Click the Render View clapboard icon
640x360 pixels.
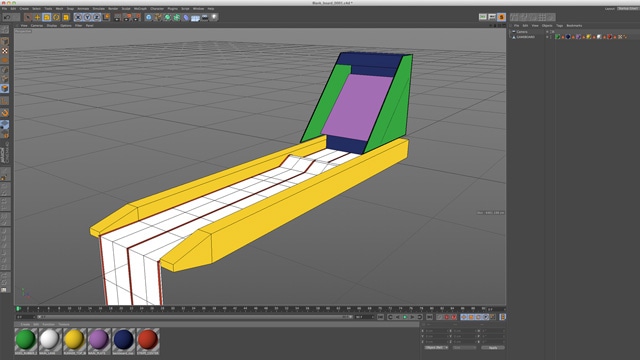118,17
